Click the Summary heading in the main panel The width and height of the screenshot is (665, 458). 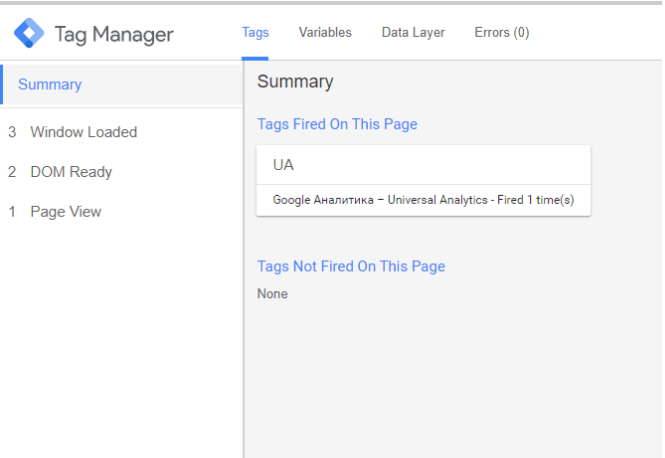tap(295, 81)
